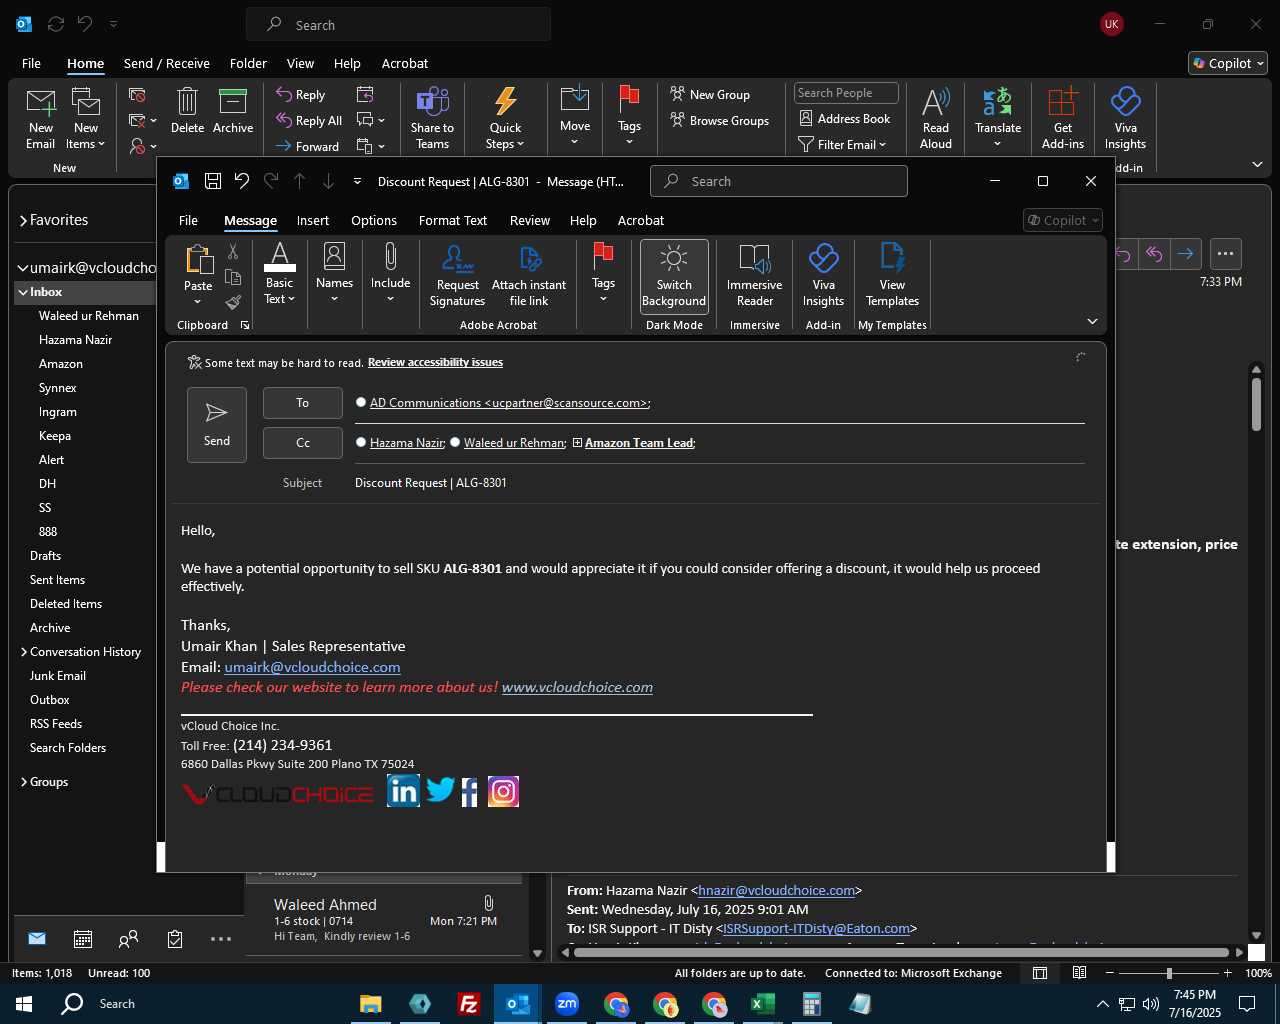
Task: Click Request Signatures Adobe icon
Action: 457,274
